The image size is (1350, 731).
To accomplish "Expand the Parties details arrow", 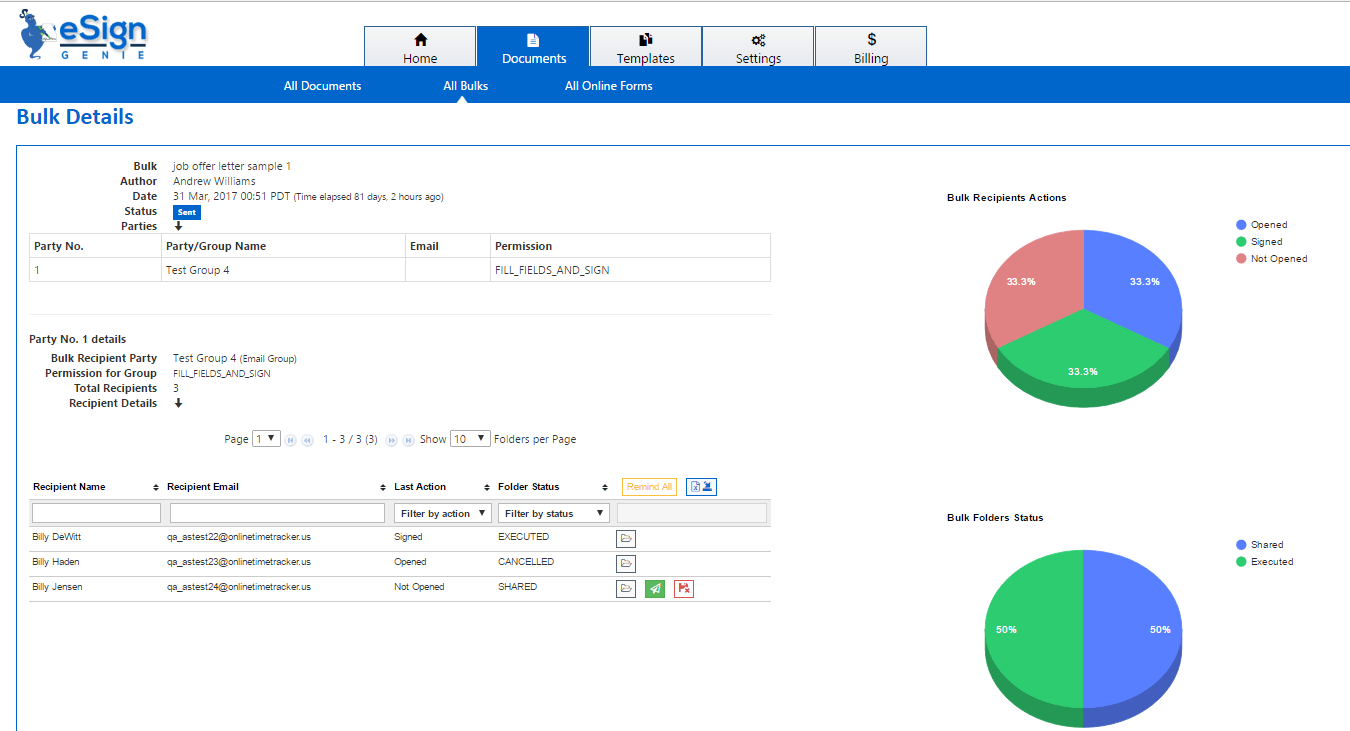I will (178, 226).
